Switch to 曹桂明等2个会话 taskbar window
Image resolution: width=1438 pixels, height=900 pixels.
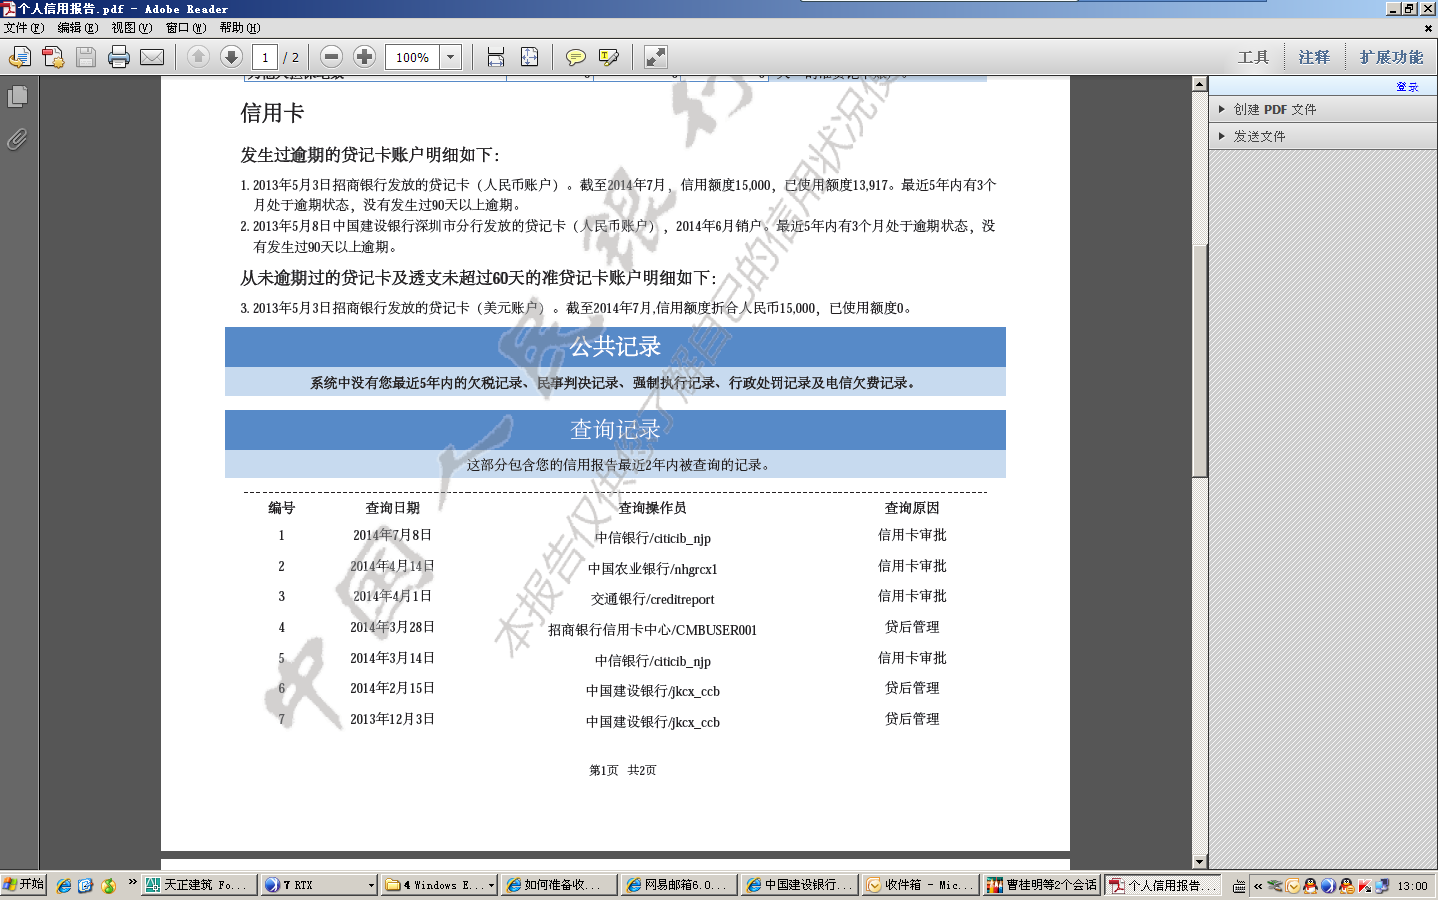click(1040, 885)
